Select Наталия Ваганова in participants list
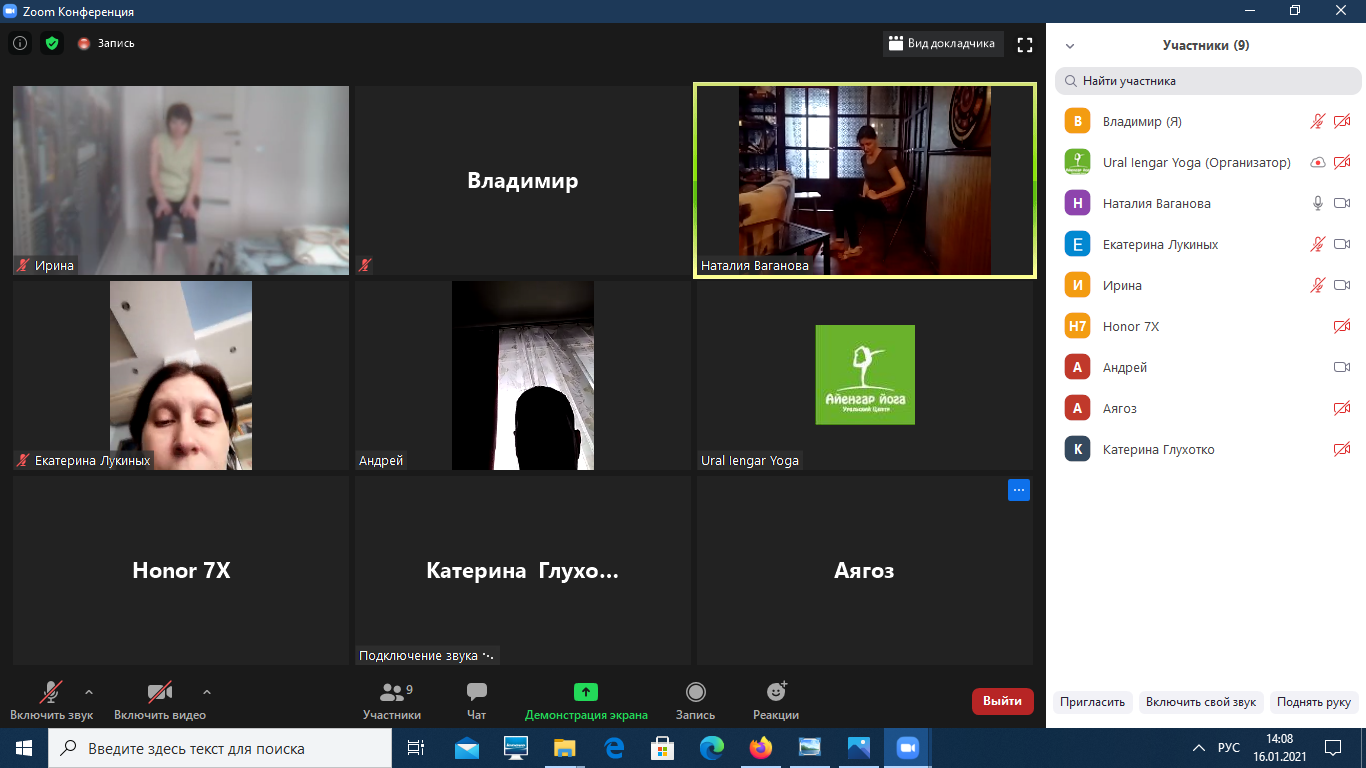Screen dimensions: 1366x768 tap(1156, 203)
